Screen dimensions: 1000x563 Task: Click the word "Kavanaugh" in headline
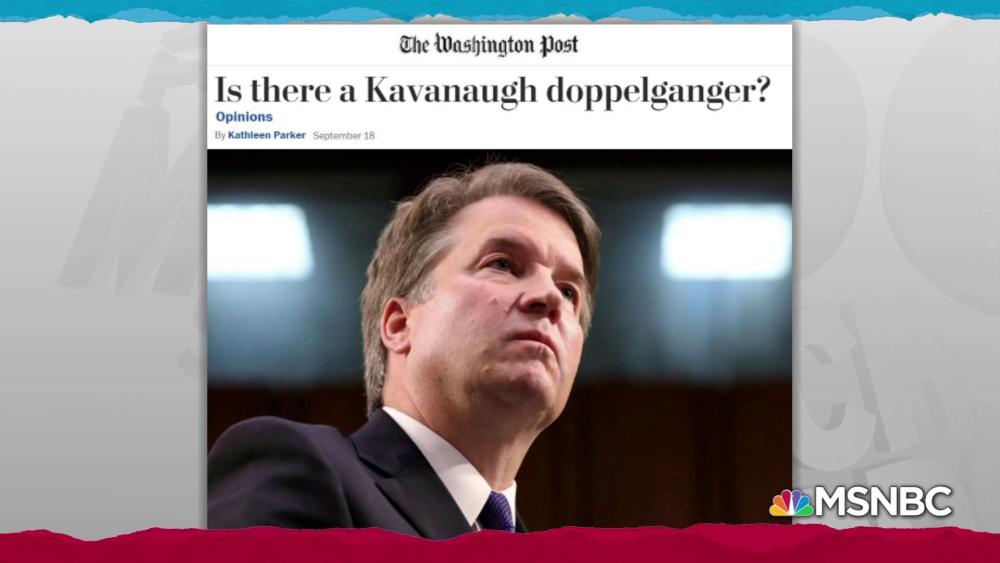451,90
